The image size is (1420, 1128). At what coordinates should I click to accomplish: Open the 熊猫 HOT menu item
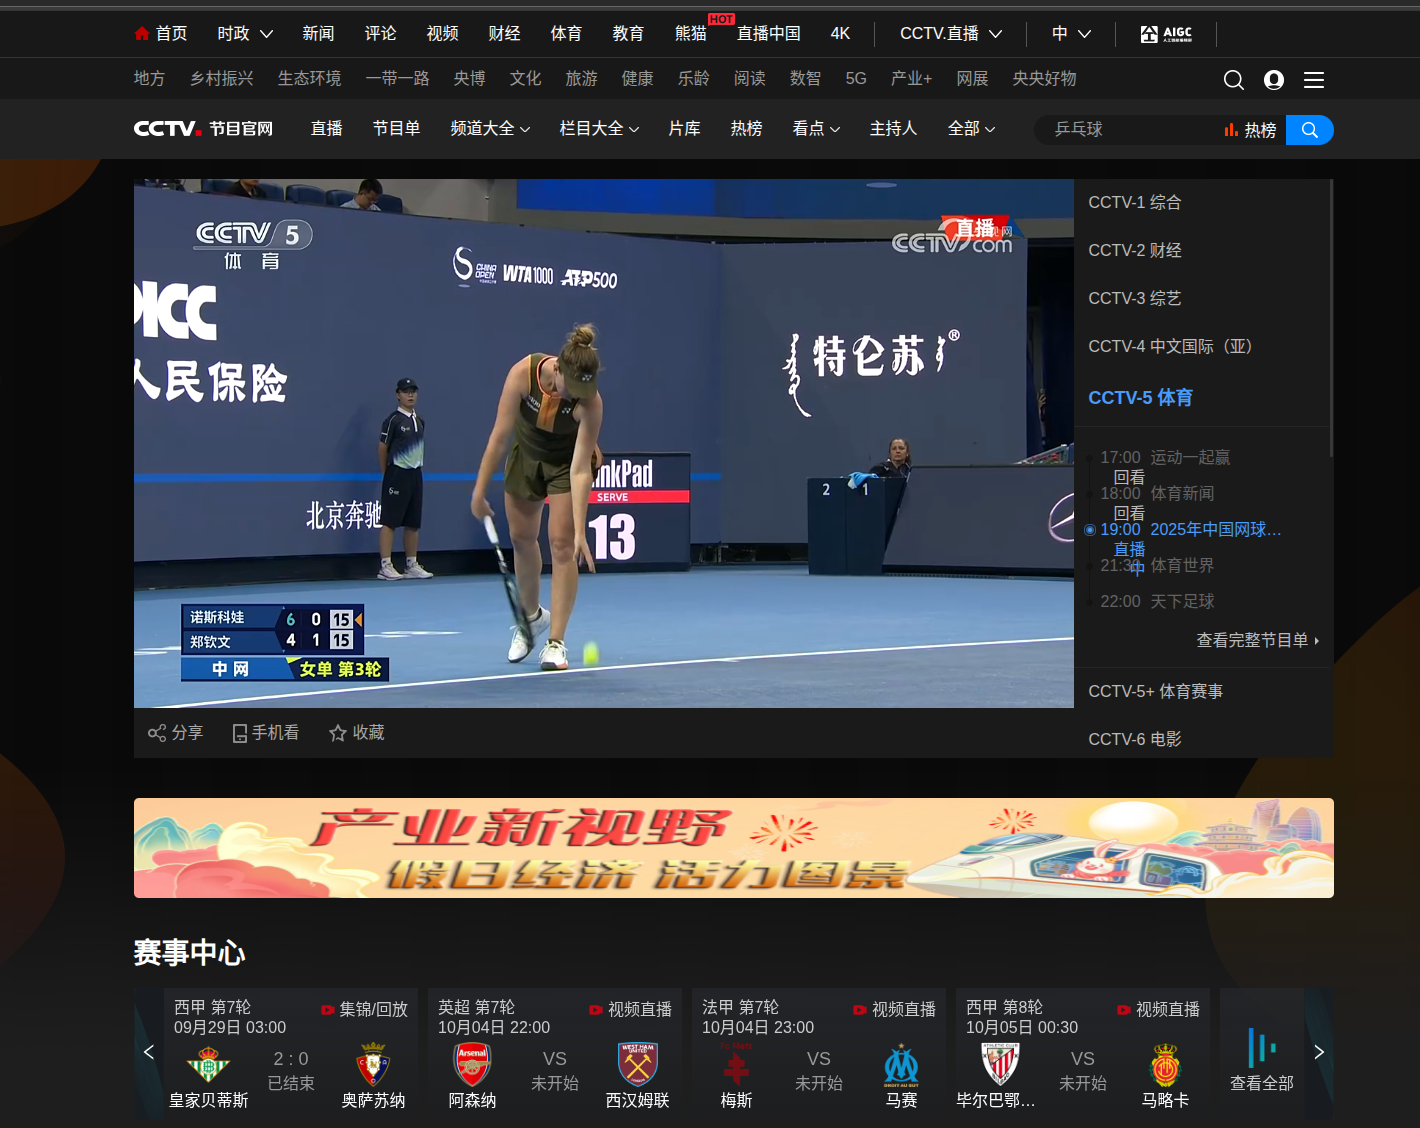coord(691,34)
